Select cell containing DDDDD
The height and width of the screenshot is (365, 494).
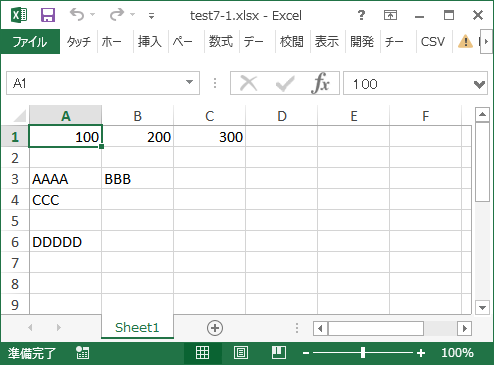tap(65, 242)
